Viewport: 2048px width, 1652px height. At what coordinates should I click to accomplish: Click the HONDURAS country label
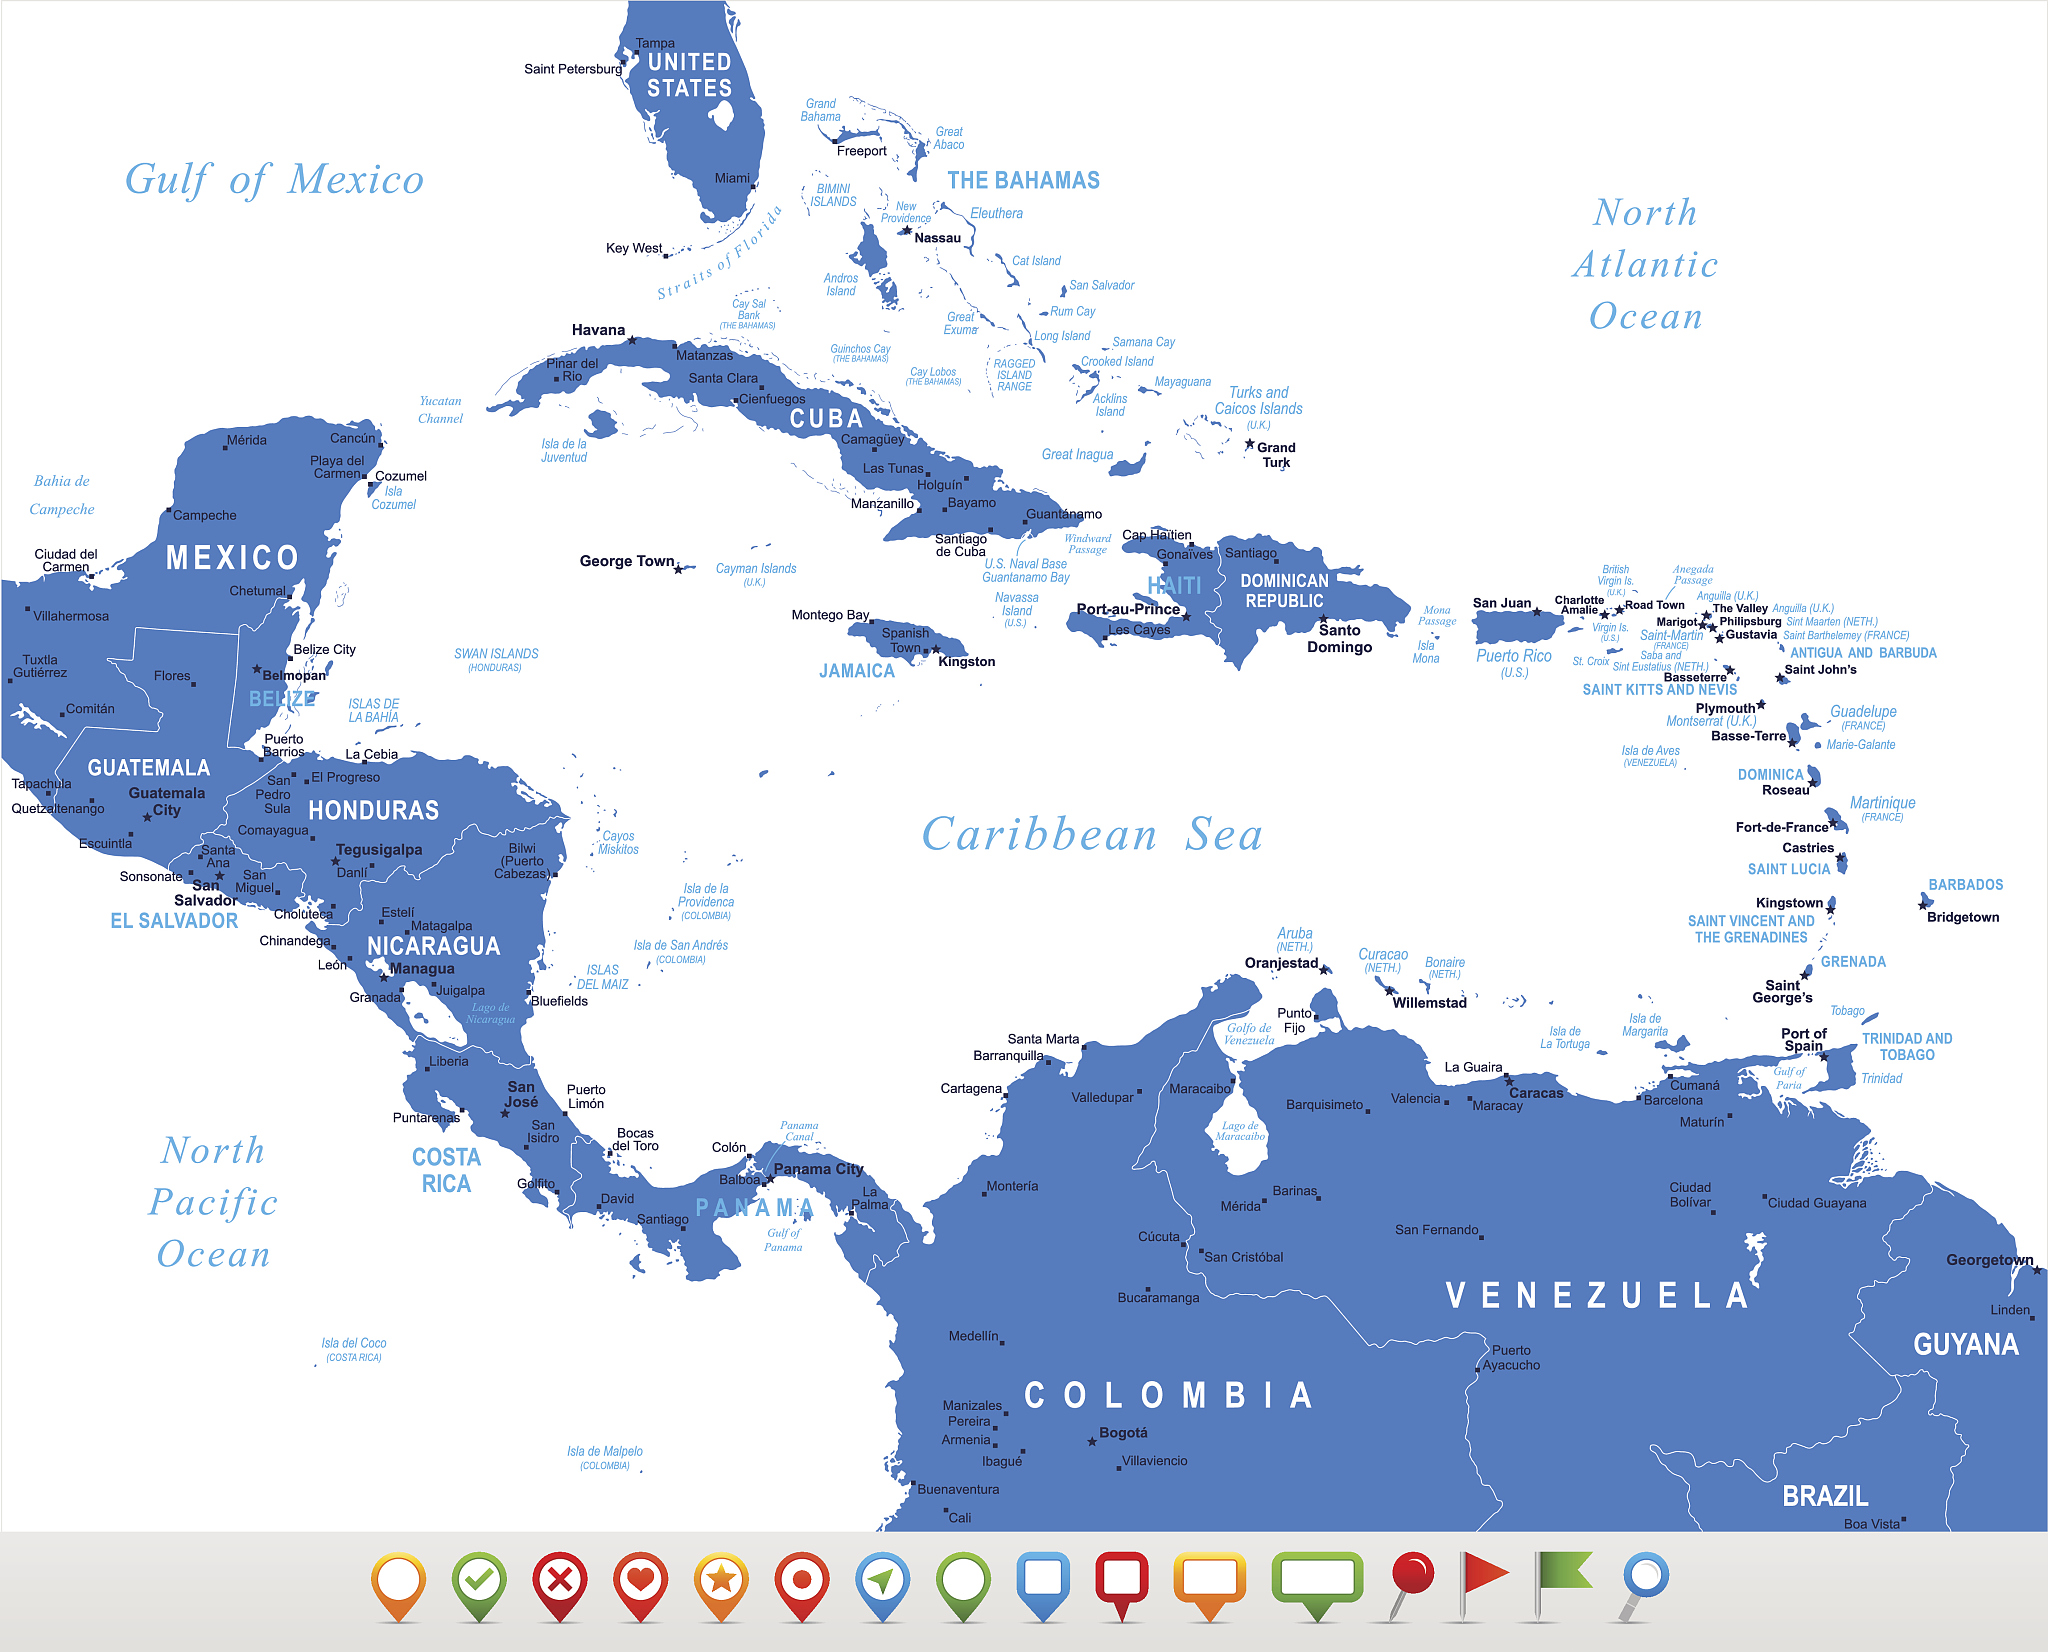(x=374, y=810)
